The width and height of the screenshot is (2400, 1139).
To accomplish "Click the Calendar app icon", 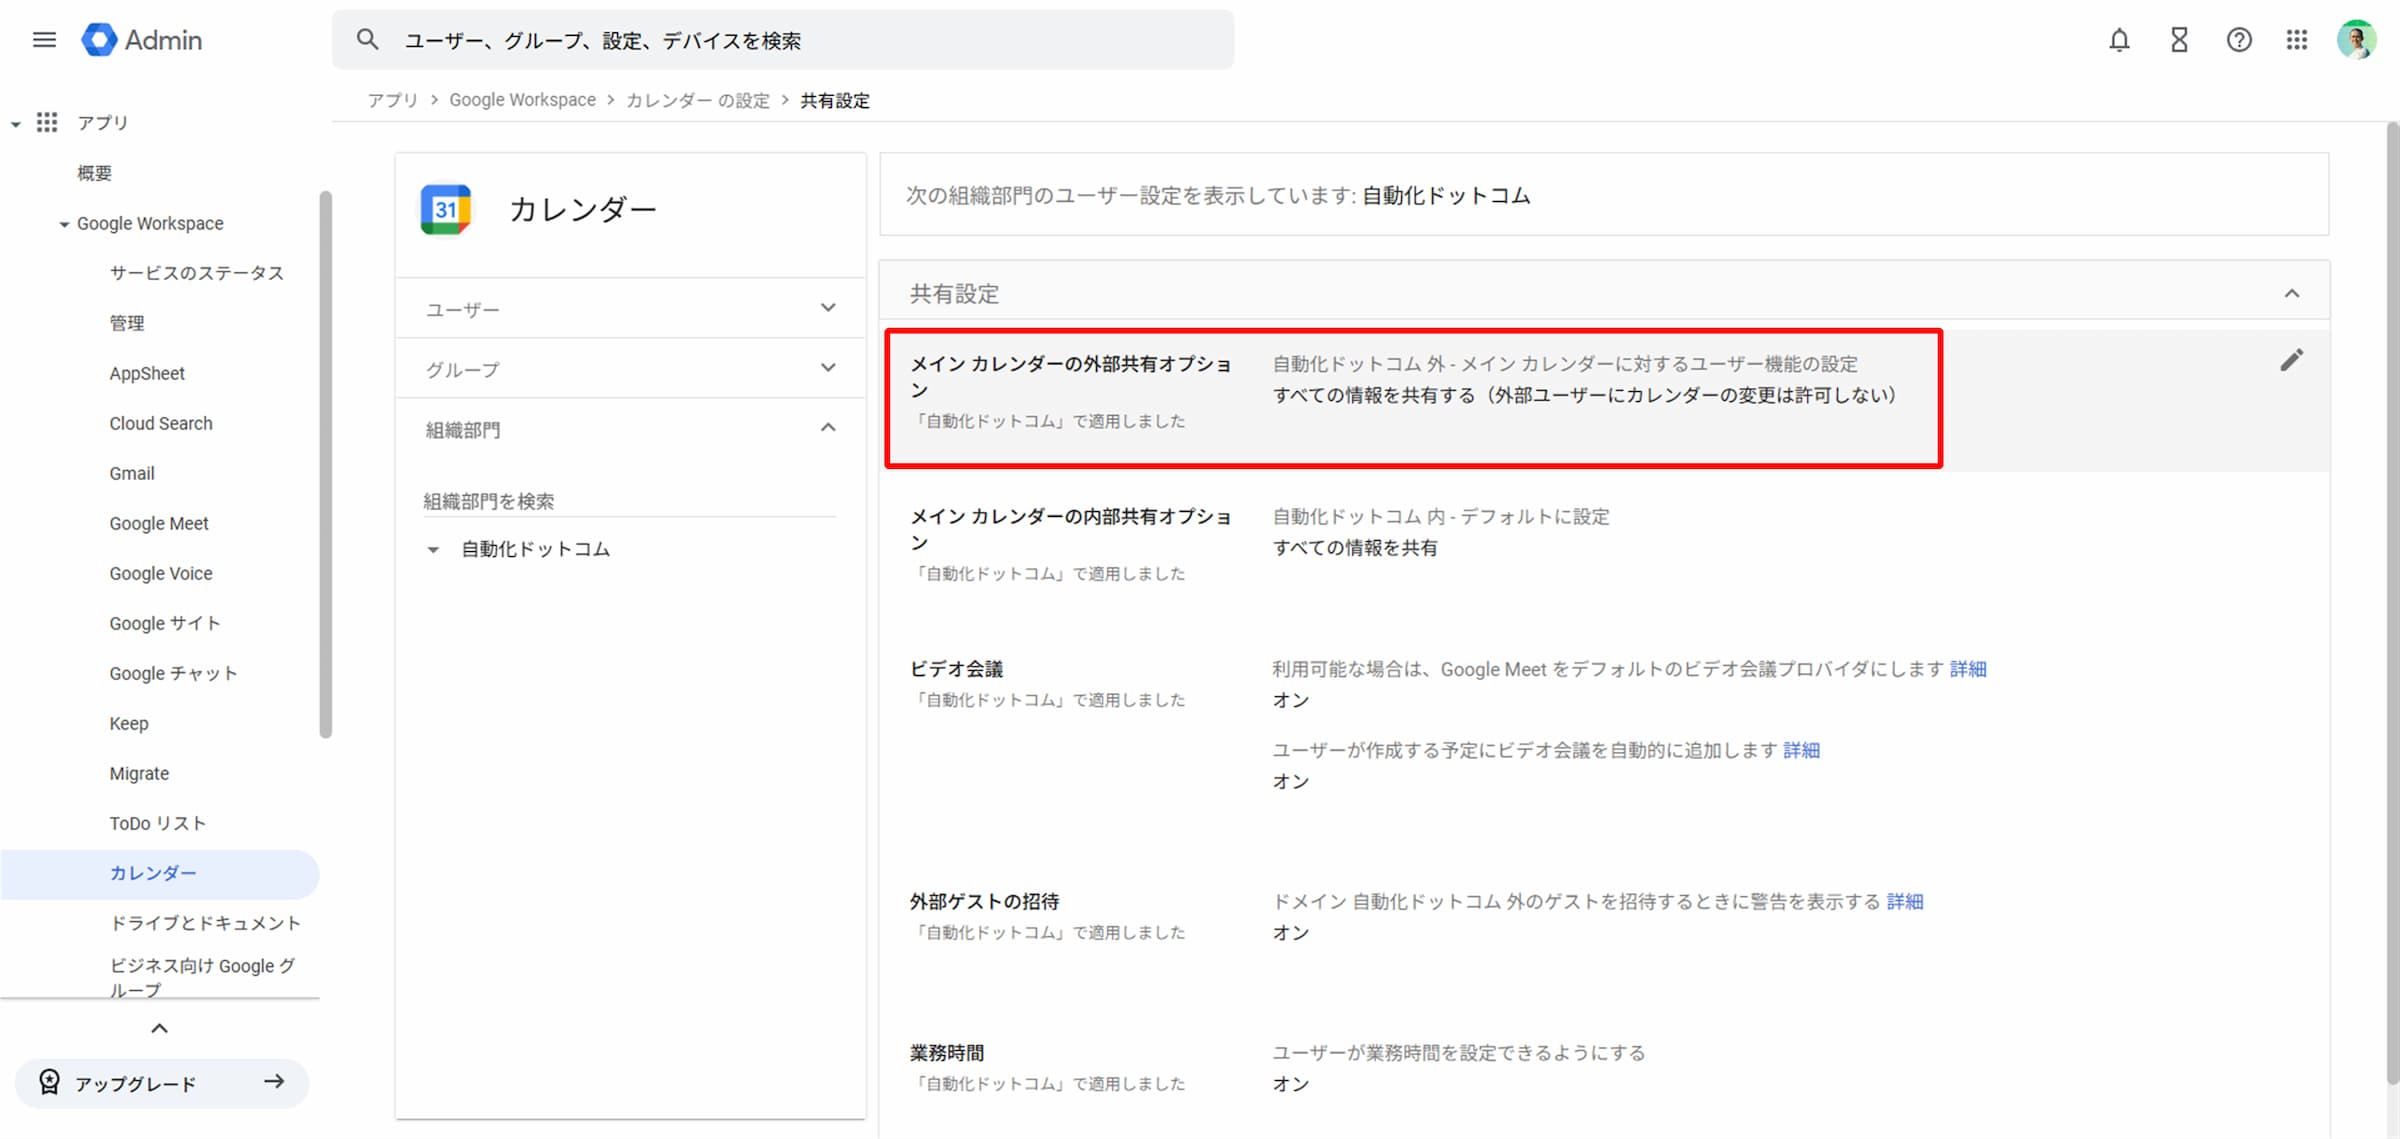I will pyautogui.click(x=446, y=209).
